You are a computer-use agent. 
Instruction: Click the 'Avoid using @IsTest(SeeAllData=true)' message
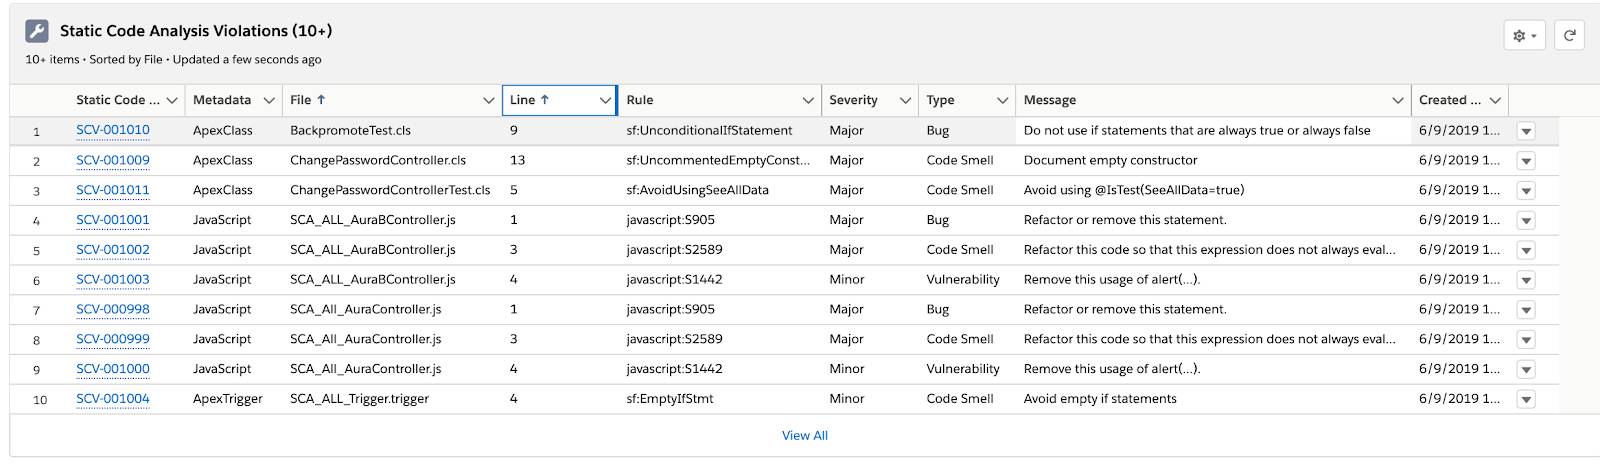[x=1134, y=190]
